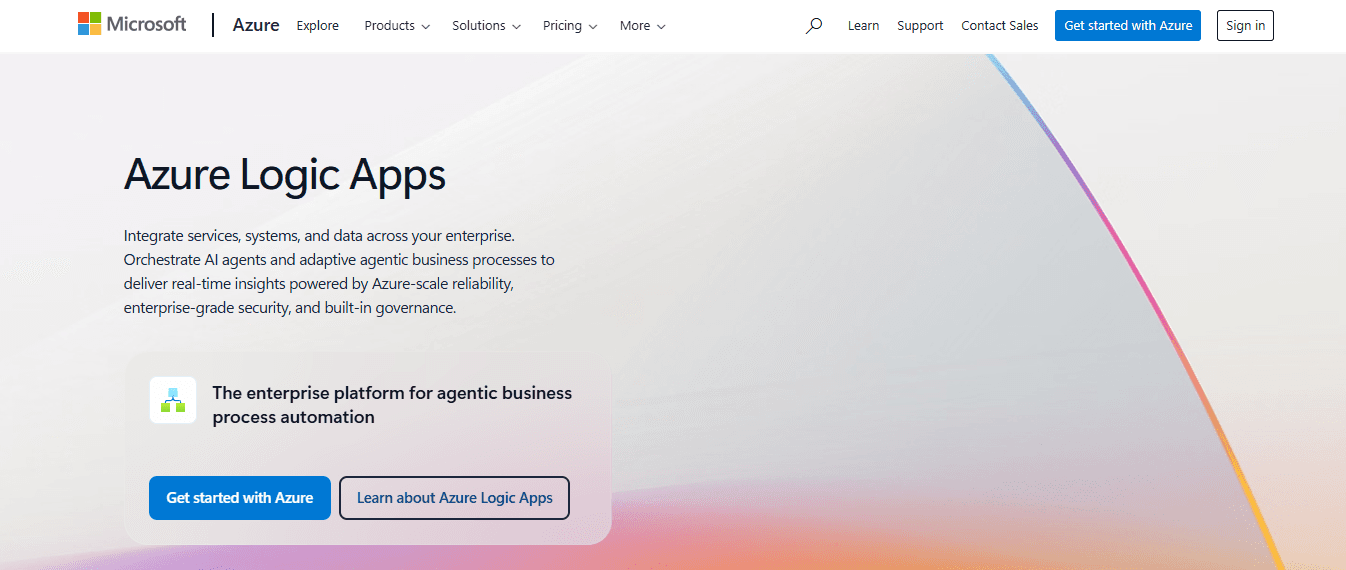Go to Azure home link

point(256,25)
